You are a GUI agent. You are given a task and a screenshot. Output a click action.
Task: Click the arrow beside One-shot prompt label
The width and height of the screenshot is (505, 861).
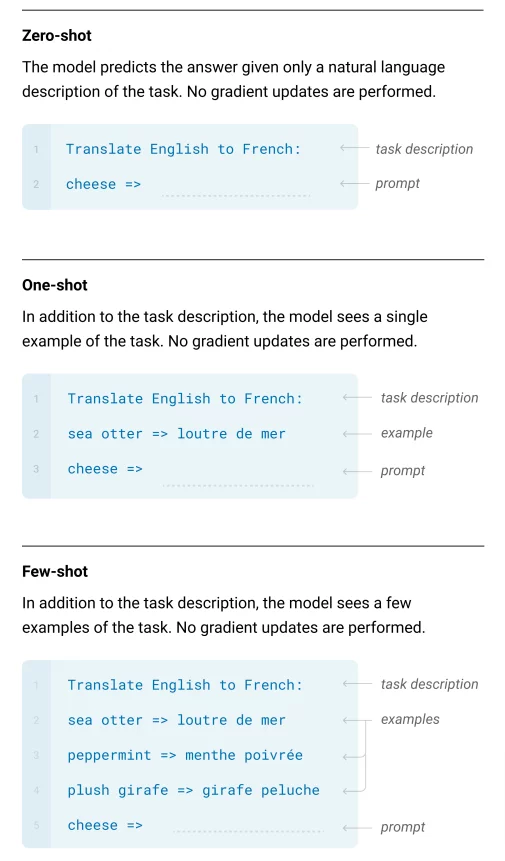(x=357, y=471)
